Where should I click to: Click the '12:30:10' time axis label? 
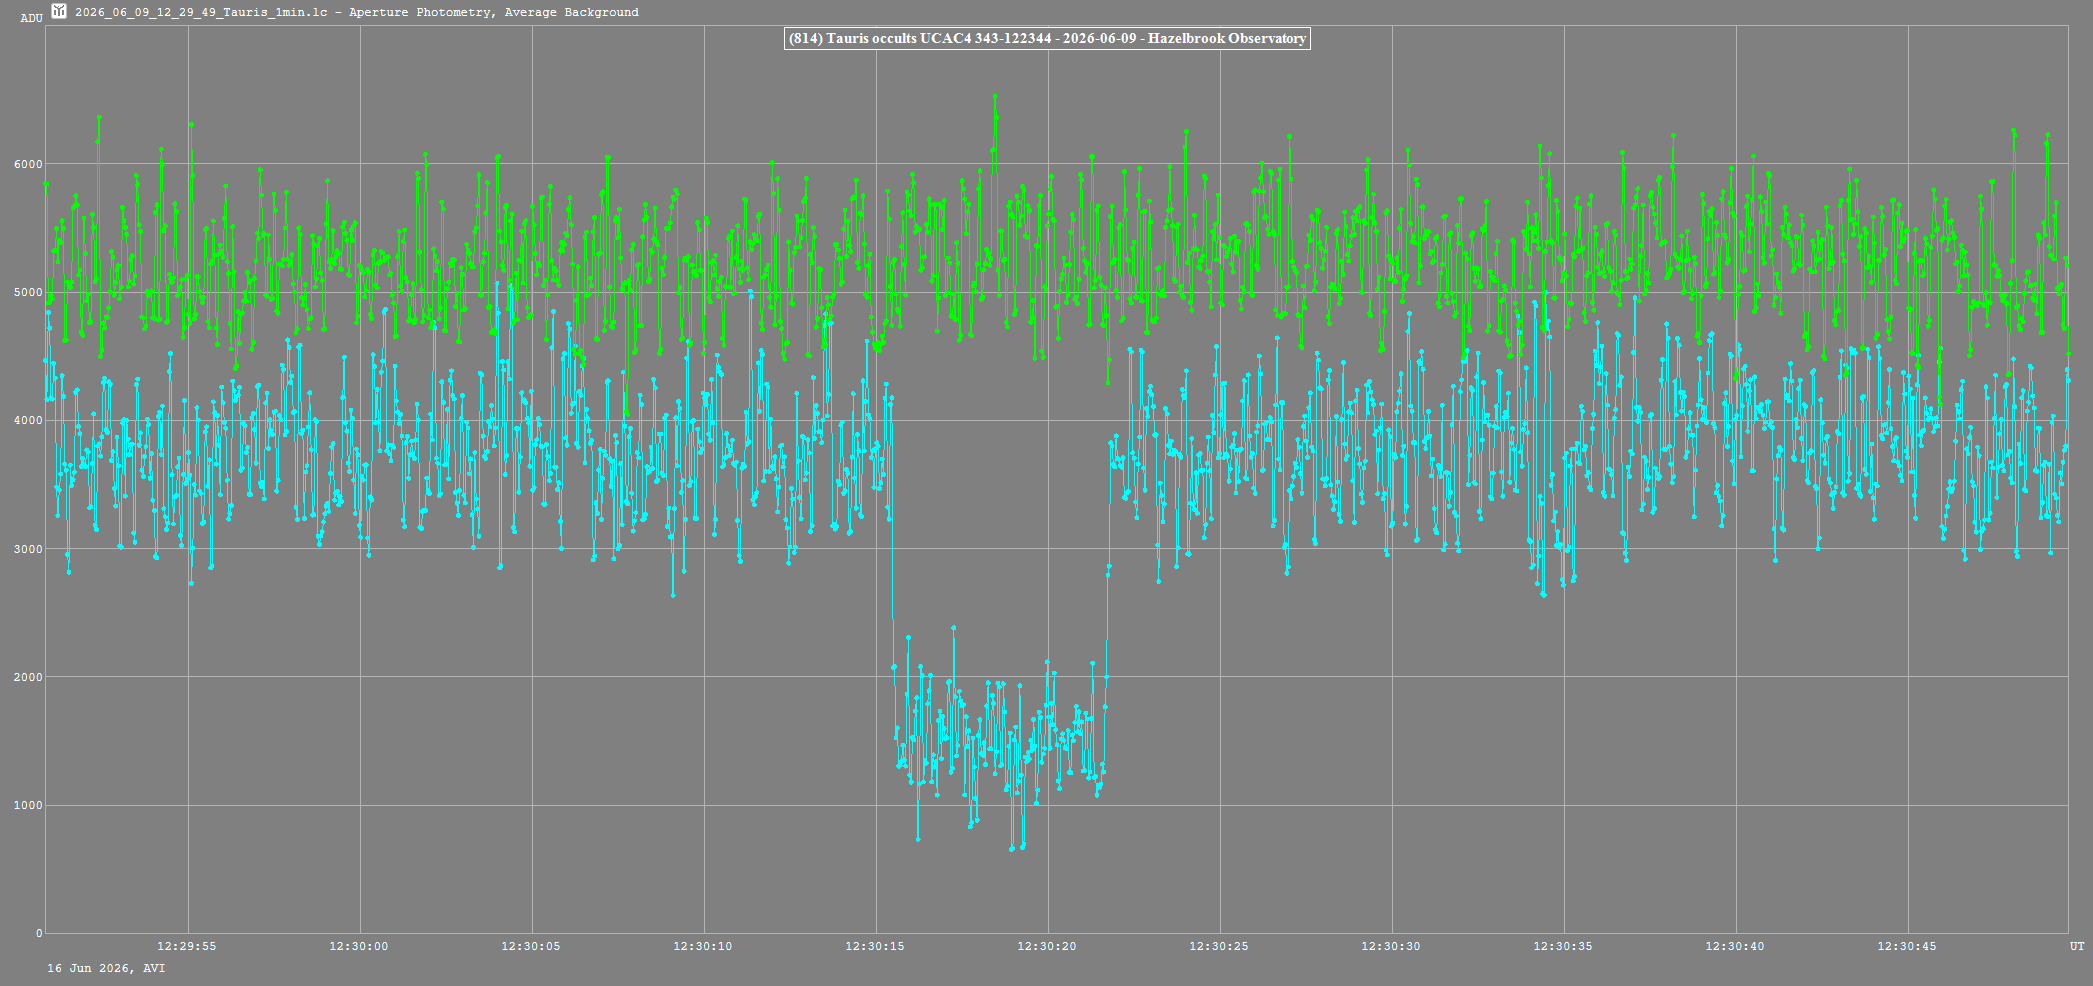tap(703, 946)
